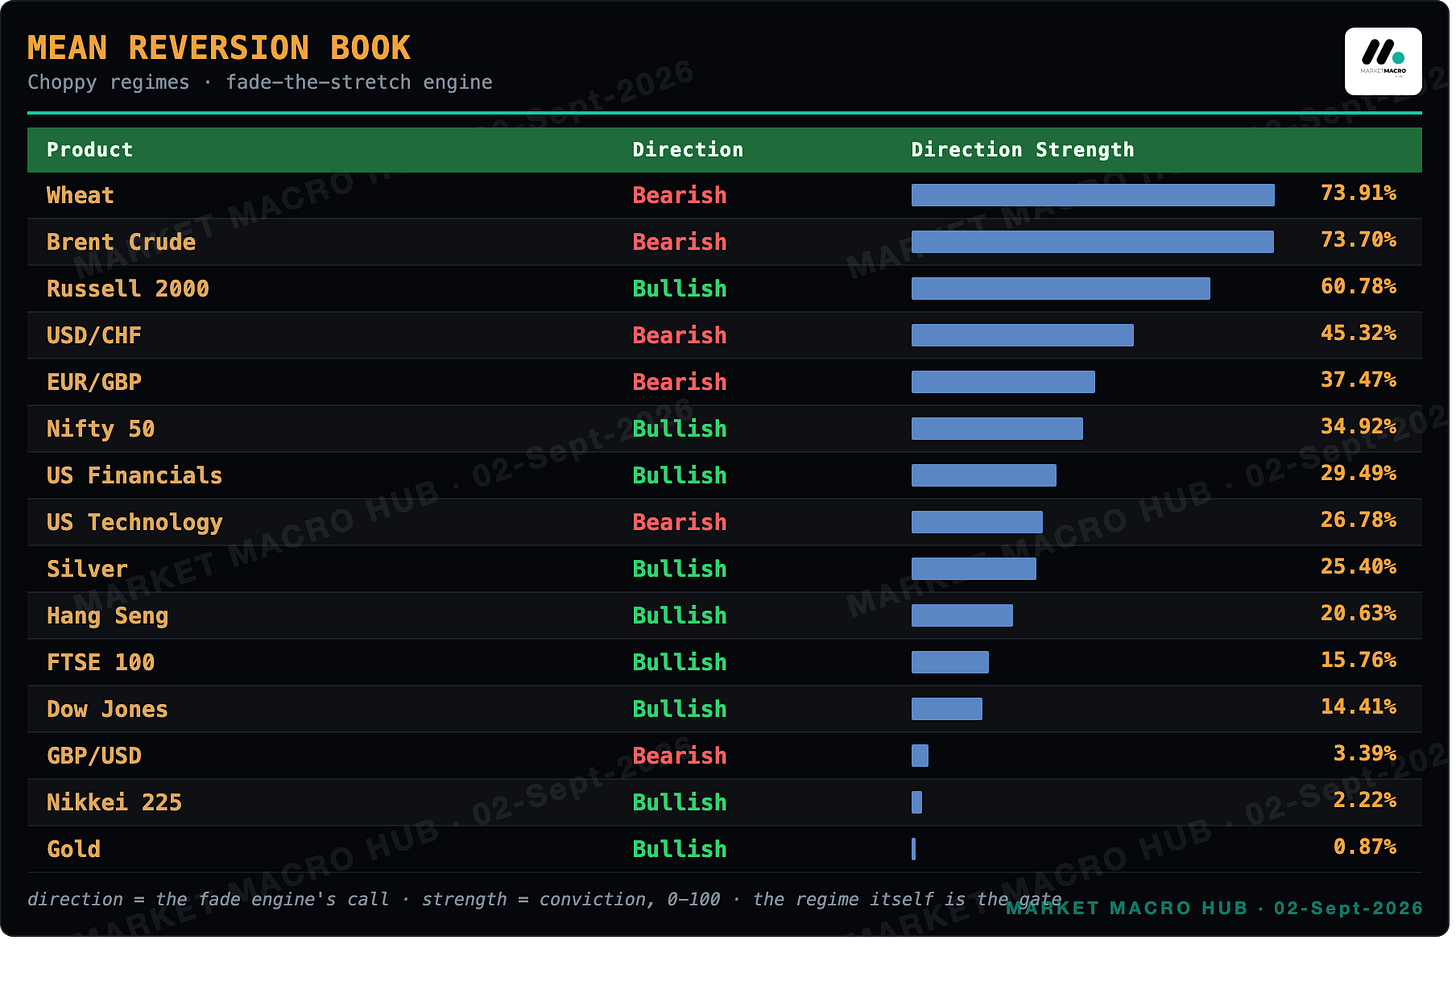1456x999 pixels.
Task: Click the Hang Seng strength bar
Action: [962, 616]
